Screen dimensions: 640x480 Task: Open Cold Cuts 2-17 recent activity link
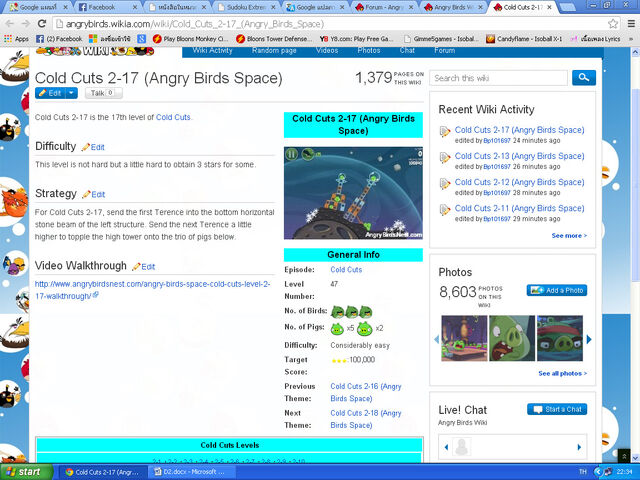519,130
